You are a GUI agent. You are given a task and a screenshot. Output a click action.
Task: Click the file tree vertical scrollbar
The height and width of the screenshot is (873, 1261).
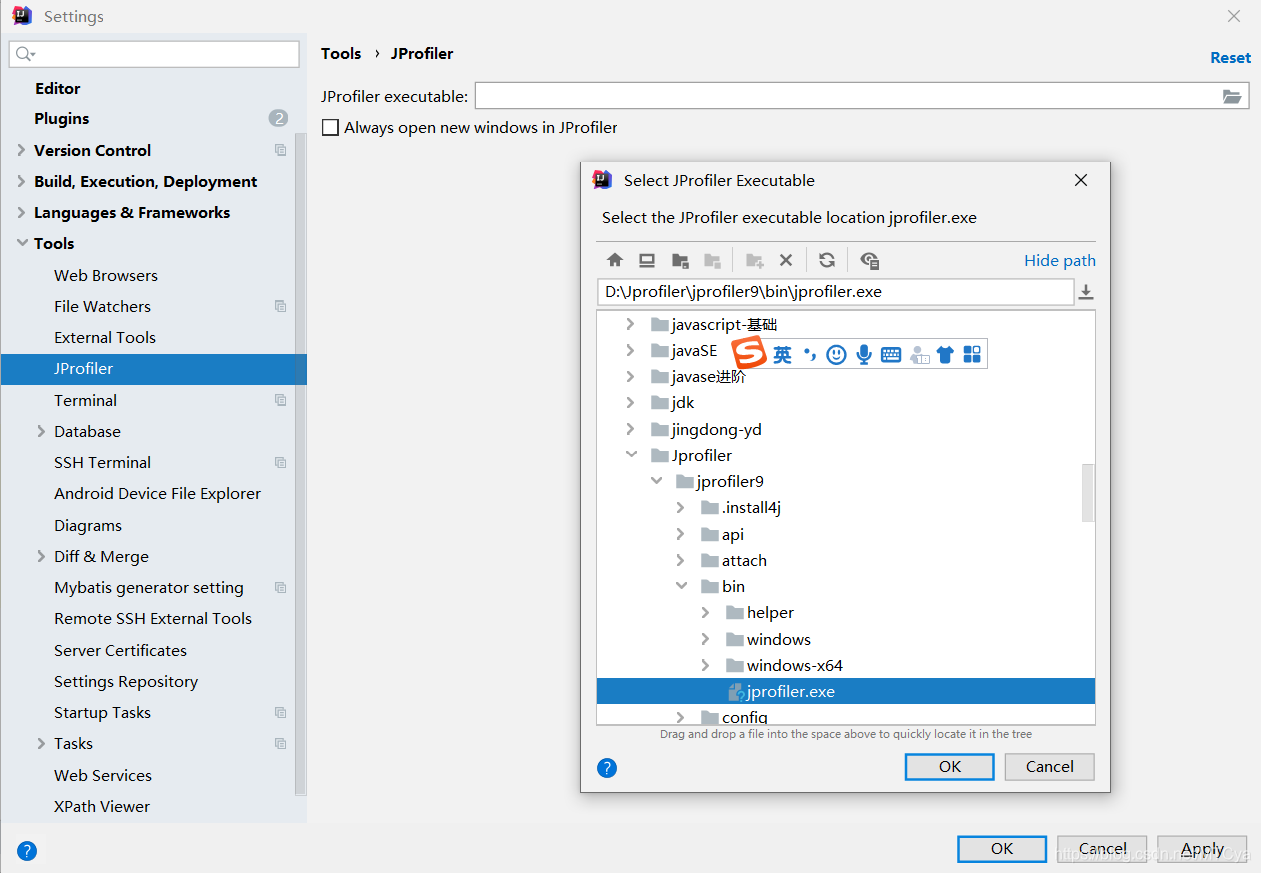pos(1088,492)
